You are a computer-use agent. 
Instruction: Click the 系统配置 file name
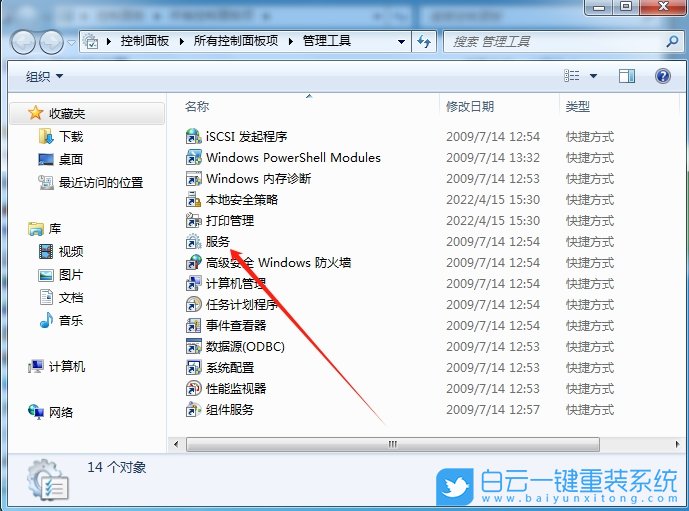(230, 368)
